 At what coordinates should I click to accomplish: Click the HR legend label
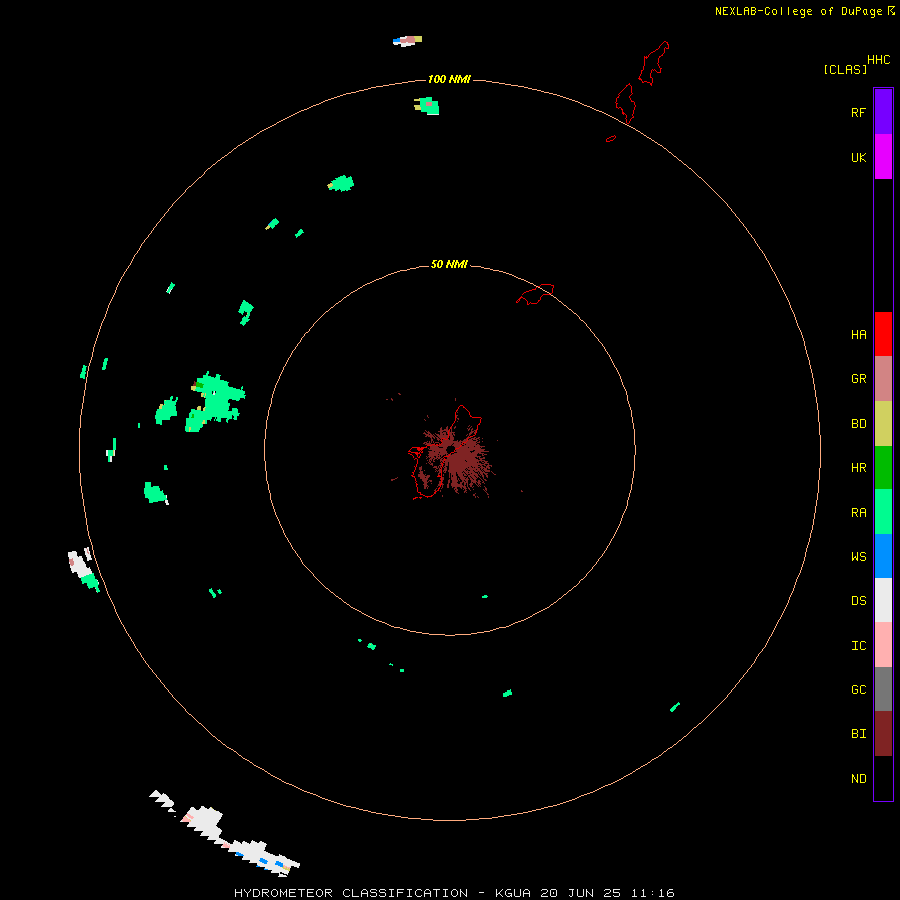(858, 468)
